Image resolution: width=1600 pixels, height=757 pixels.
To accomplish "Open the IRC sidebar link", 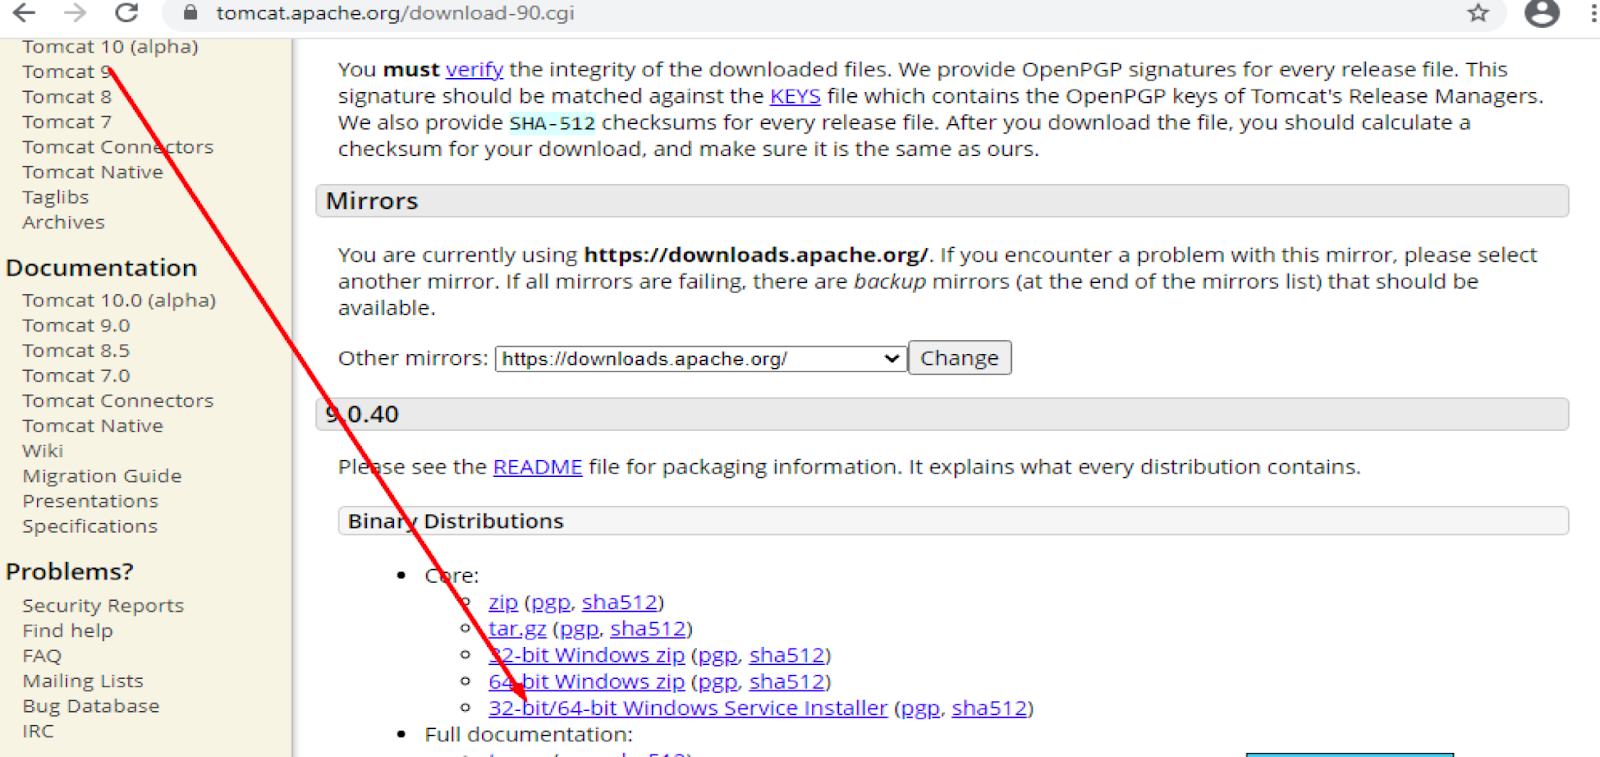I will pyautogui.click(x=38, y=731).
